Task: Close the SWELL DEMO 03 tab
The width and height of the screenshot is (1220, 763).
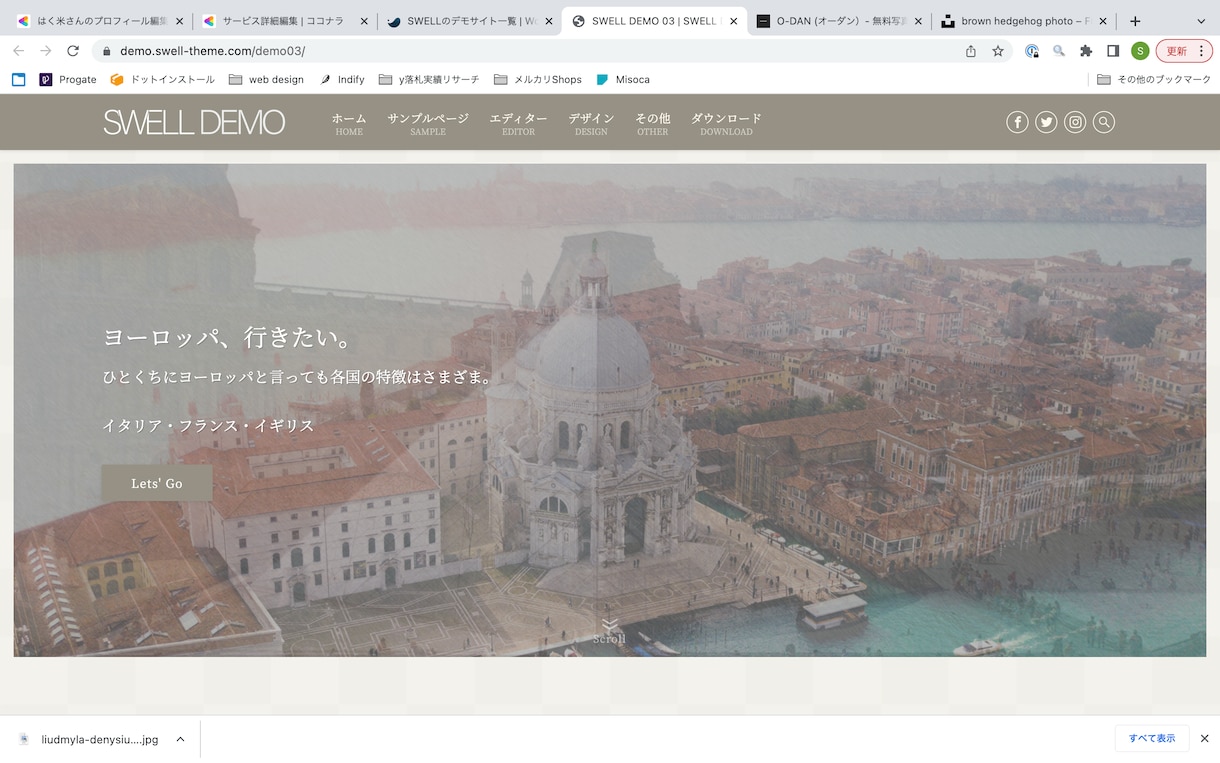Action: [x=733, y=21]
